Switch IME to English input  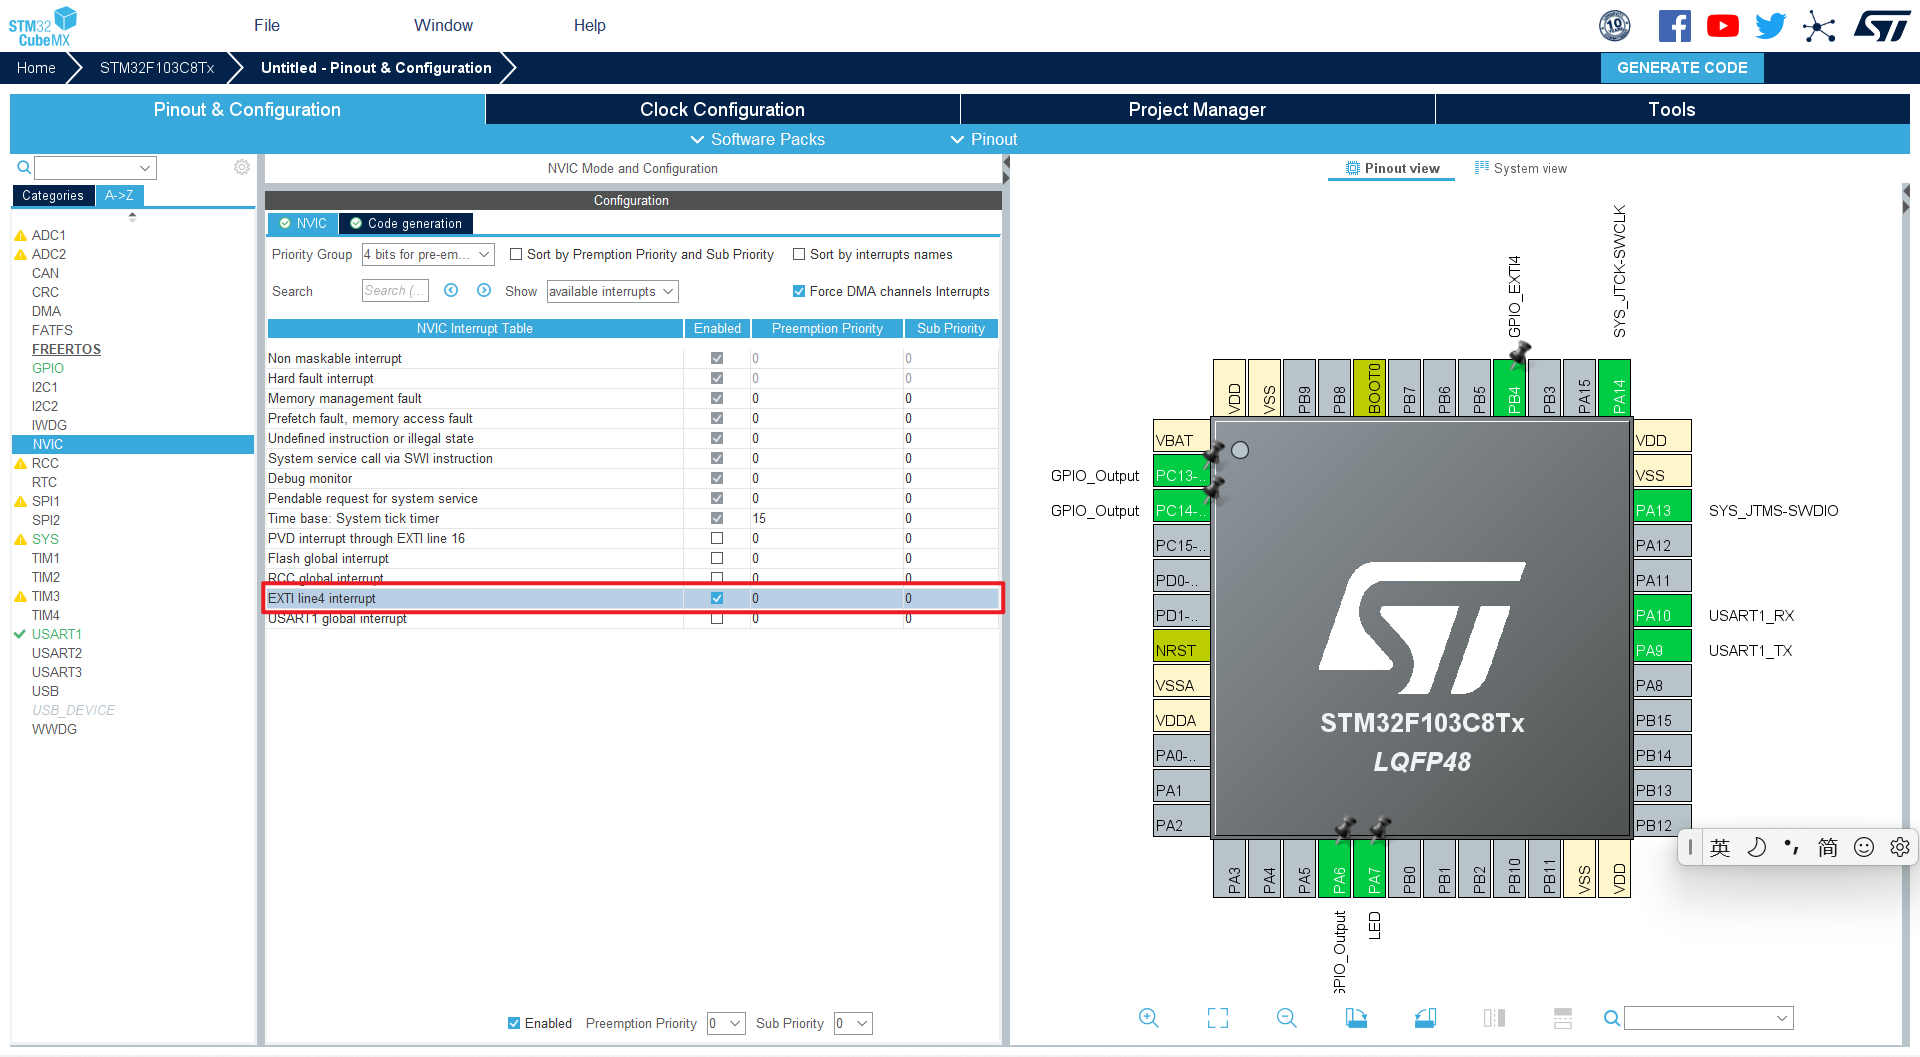pos(1720,847)
